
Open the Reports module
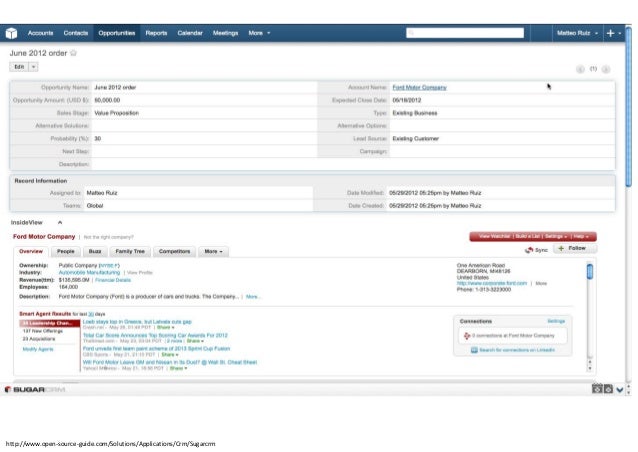pos(156,33)
